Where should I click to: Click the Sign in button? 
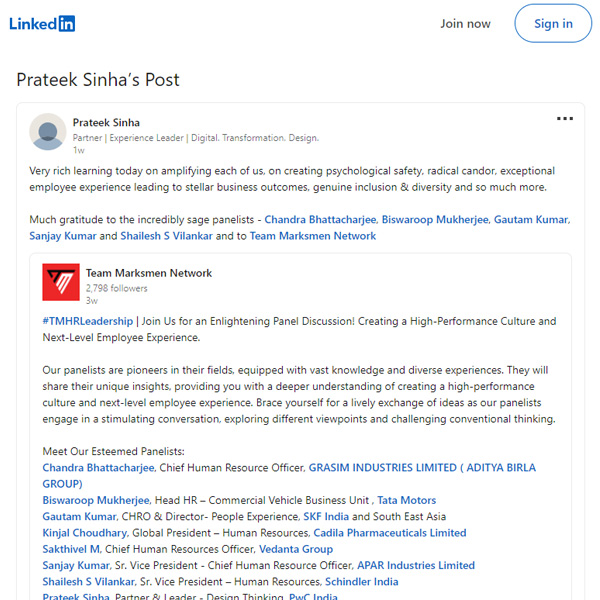point(553,24)
